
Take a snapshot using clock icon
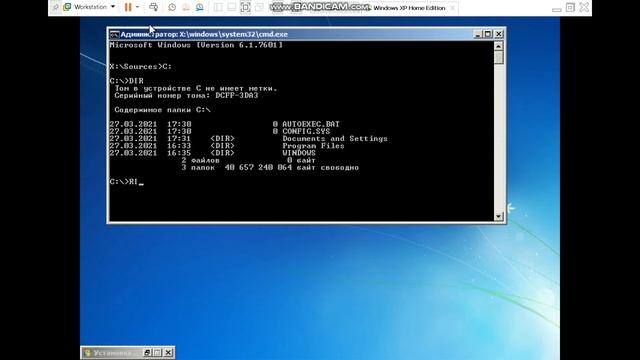pos(172,7)
